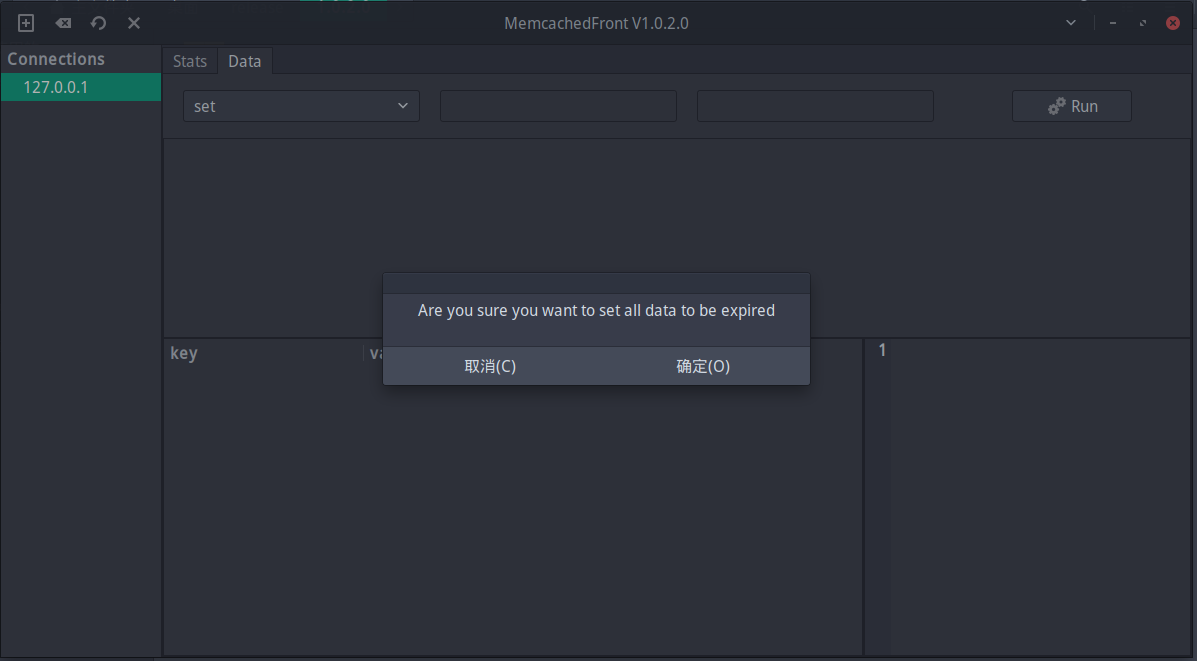The height and width of the screenshot is (661, 1197).
Task: Click the Connections panel heading
Action: click(56, 59)
